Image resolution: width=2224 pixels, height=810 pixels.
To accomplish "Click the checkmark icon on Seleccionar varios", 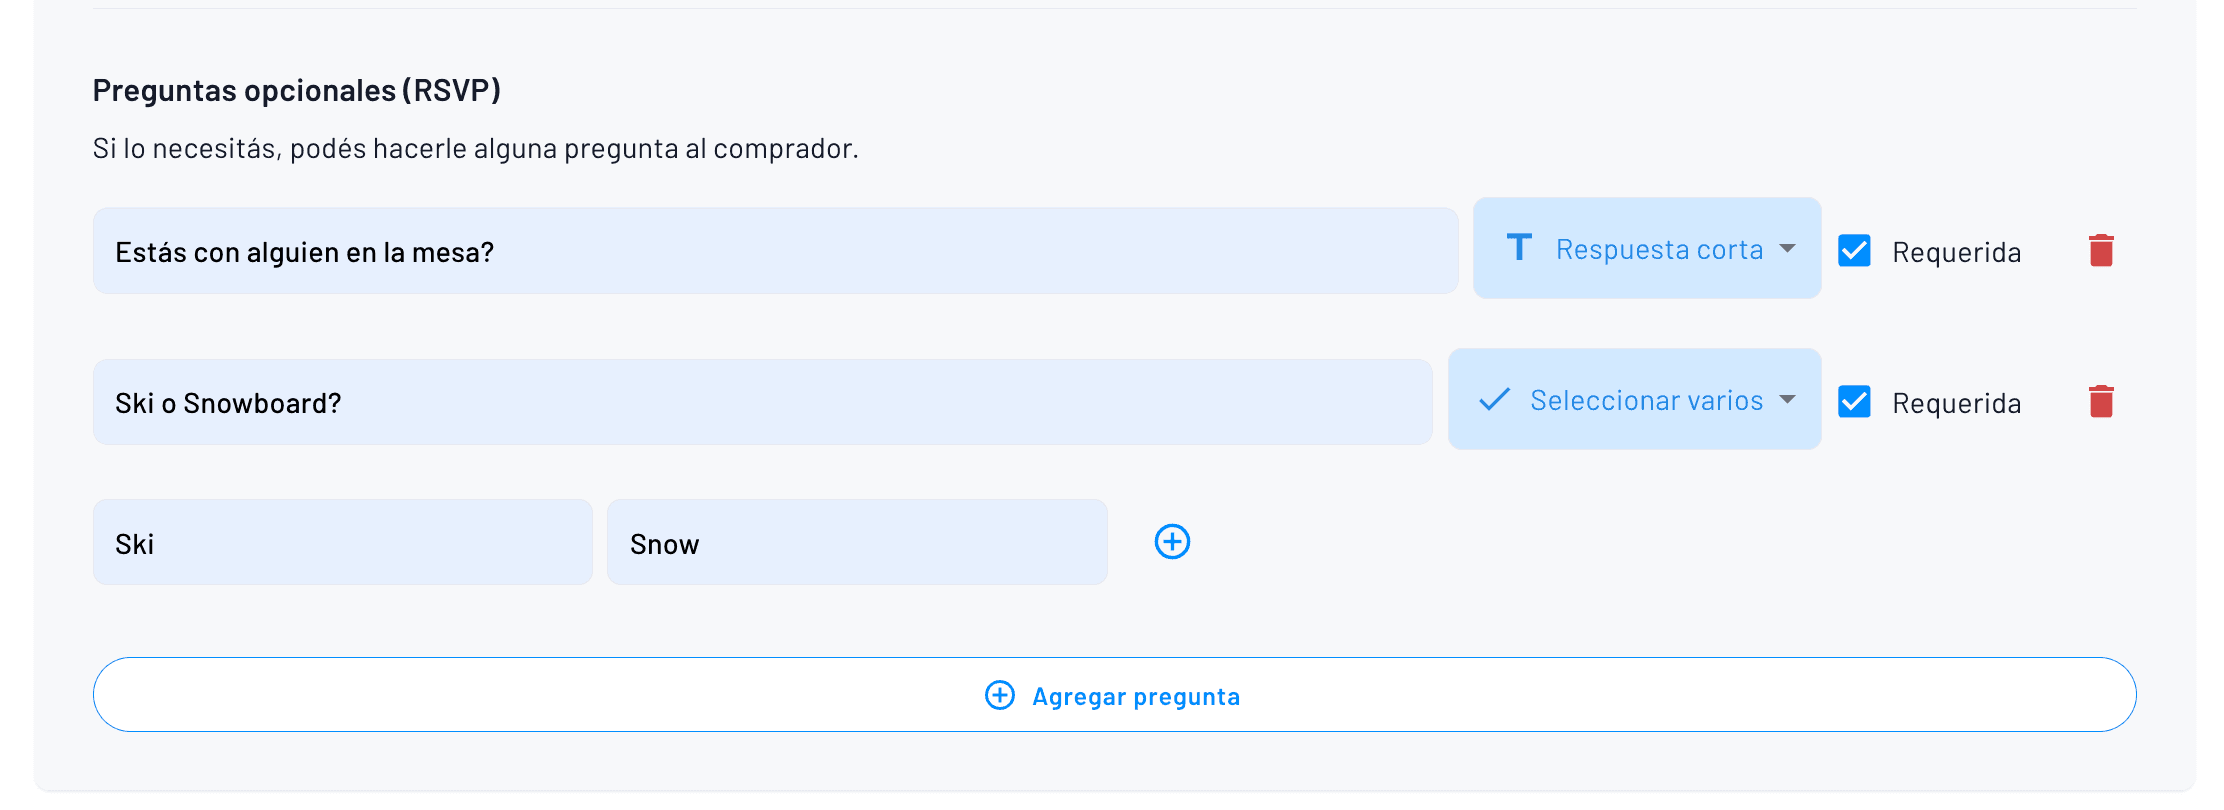I will [x=1493, y=399].
